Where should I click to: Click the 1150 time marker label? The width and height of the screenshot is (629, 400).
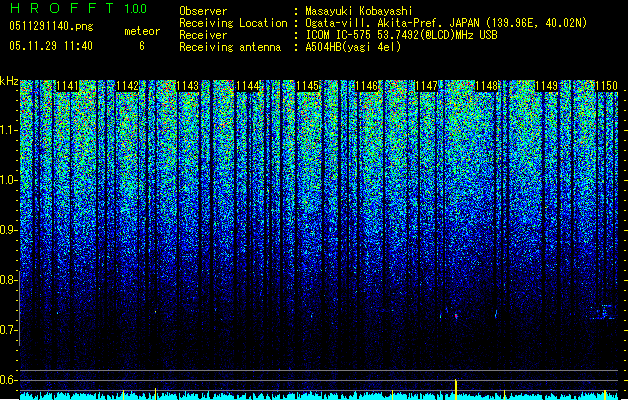click(606, 86)
